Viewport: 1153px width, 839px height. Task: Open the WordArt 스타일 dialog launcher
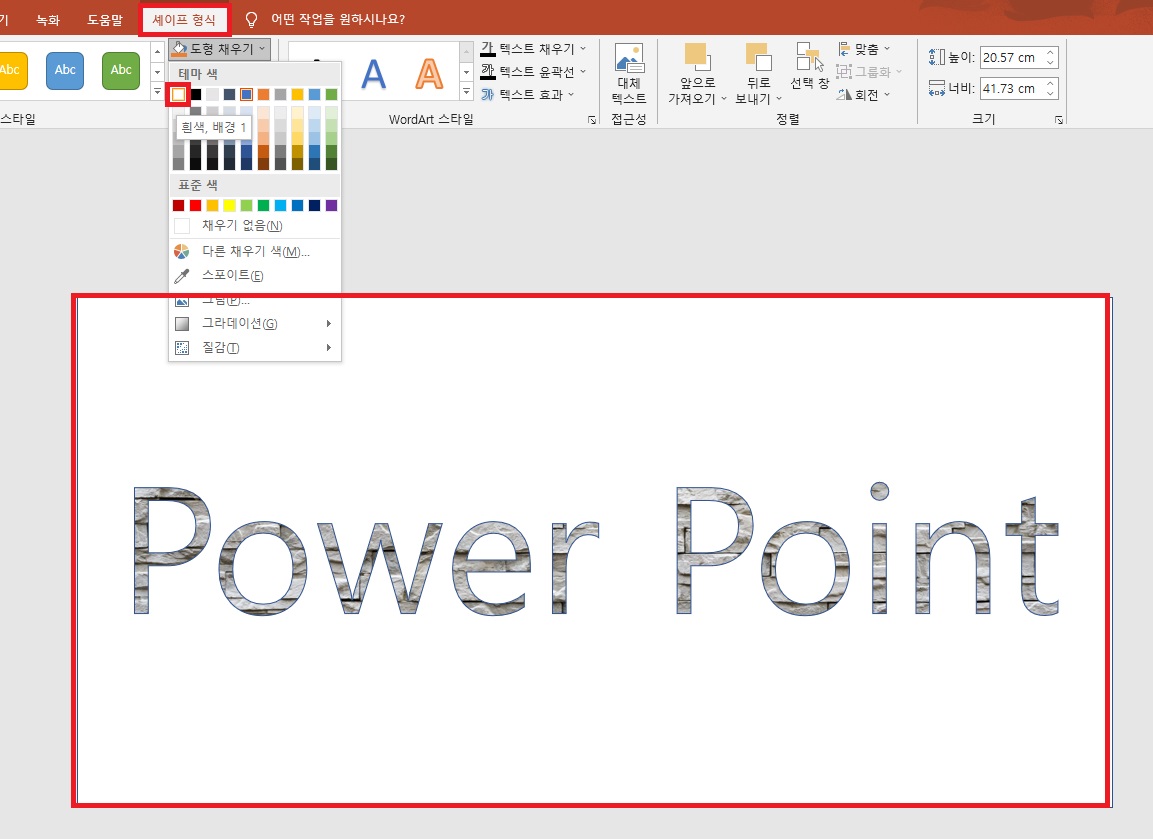593,120
